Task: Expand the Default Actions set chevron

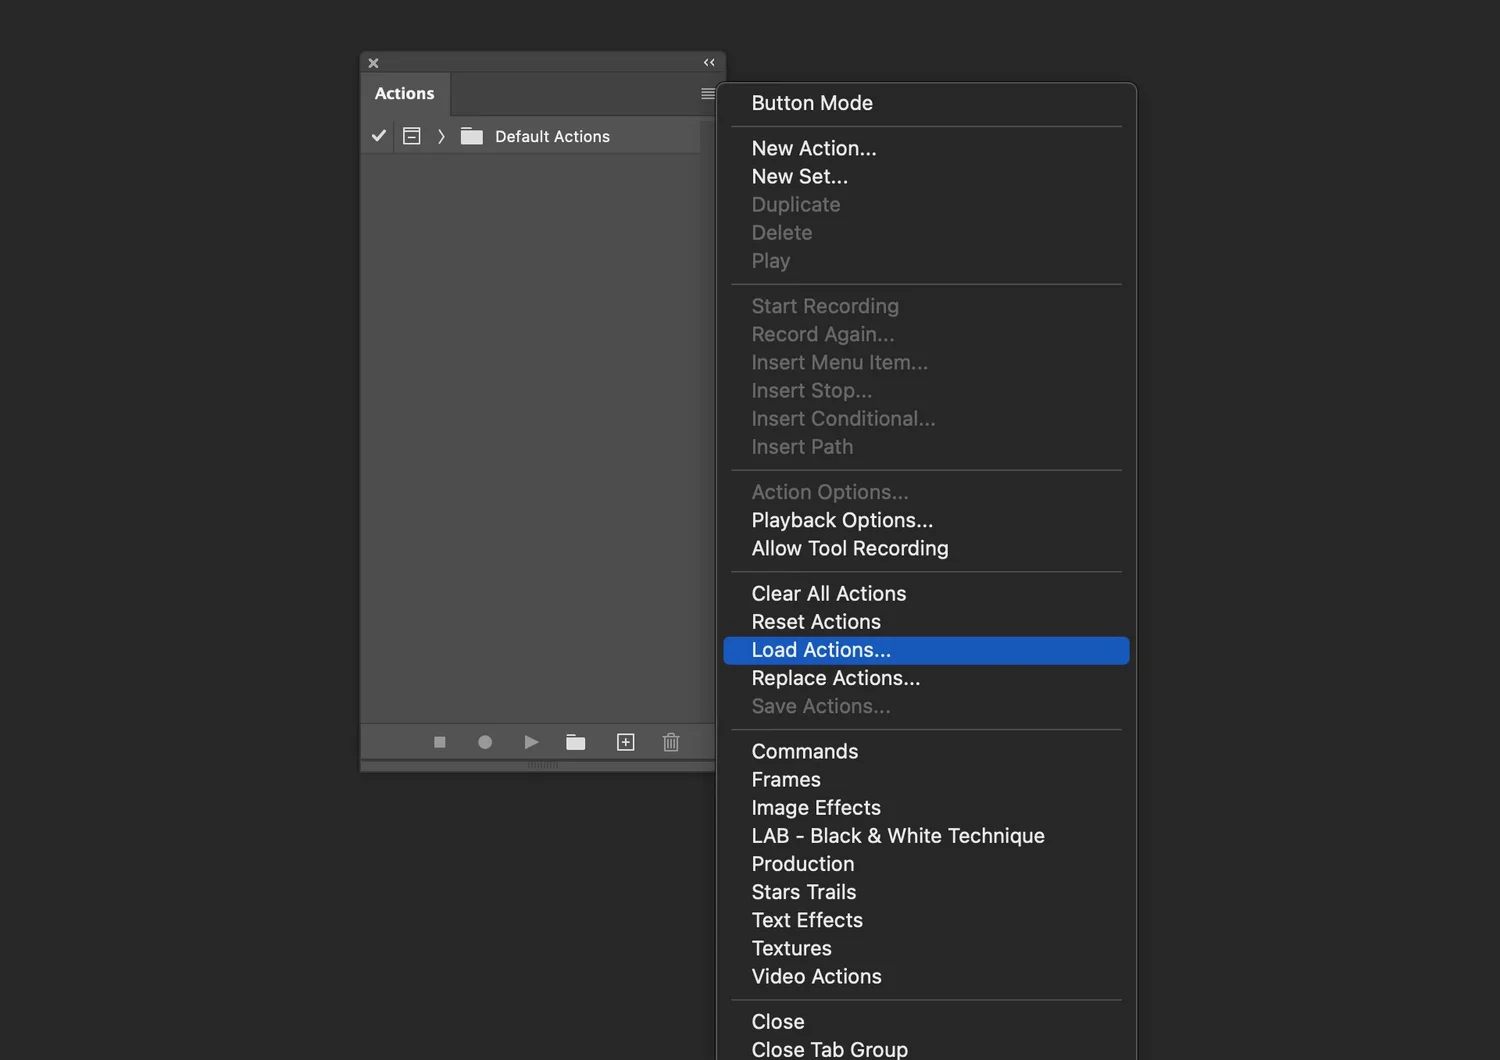Action: click(441, 136)
